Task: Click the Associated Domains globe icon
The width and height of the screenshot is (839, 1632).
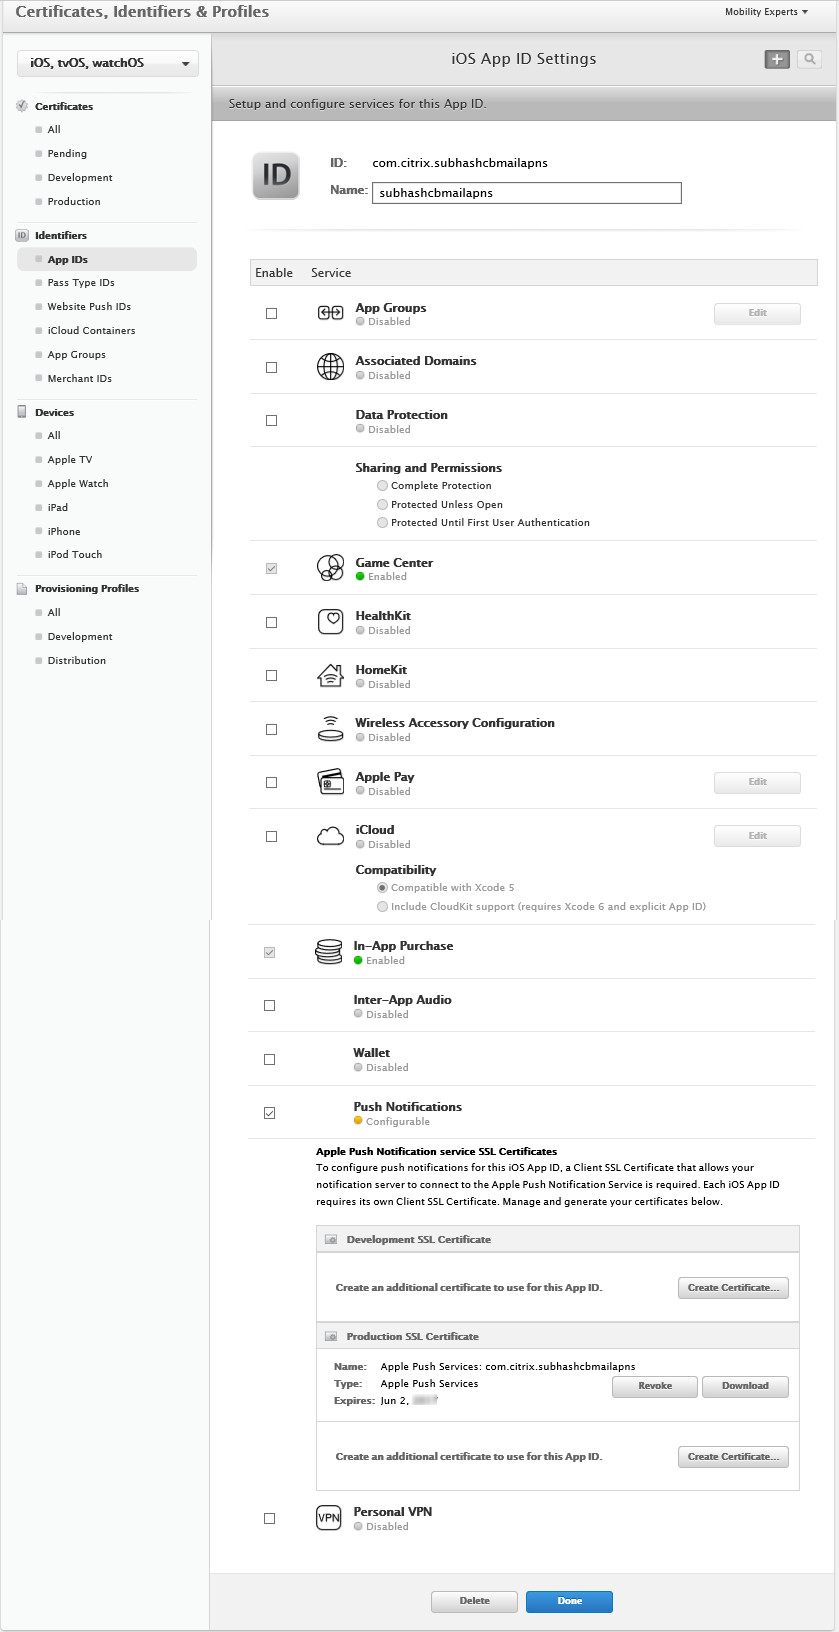Action: coord(330,367)
